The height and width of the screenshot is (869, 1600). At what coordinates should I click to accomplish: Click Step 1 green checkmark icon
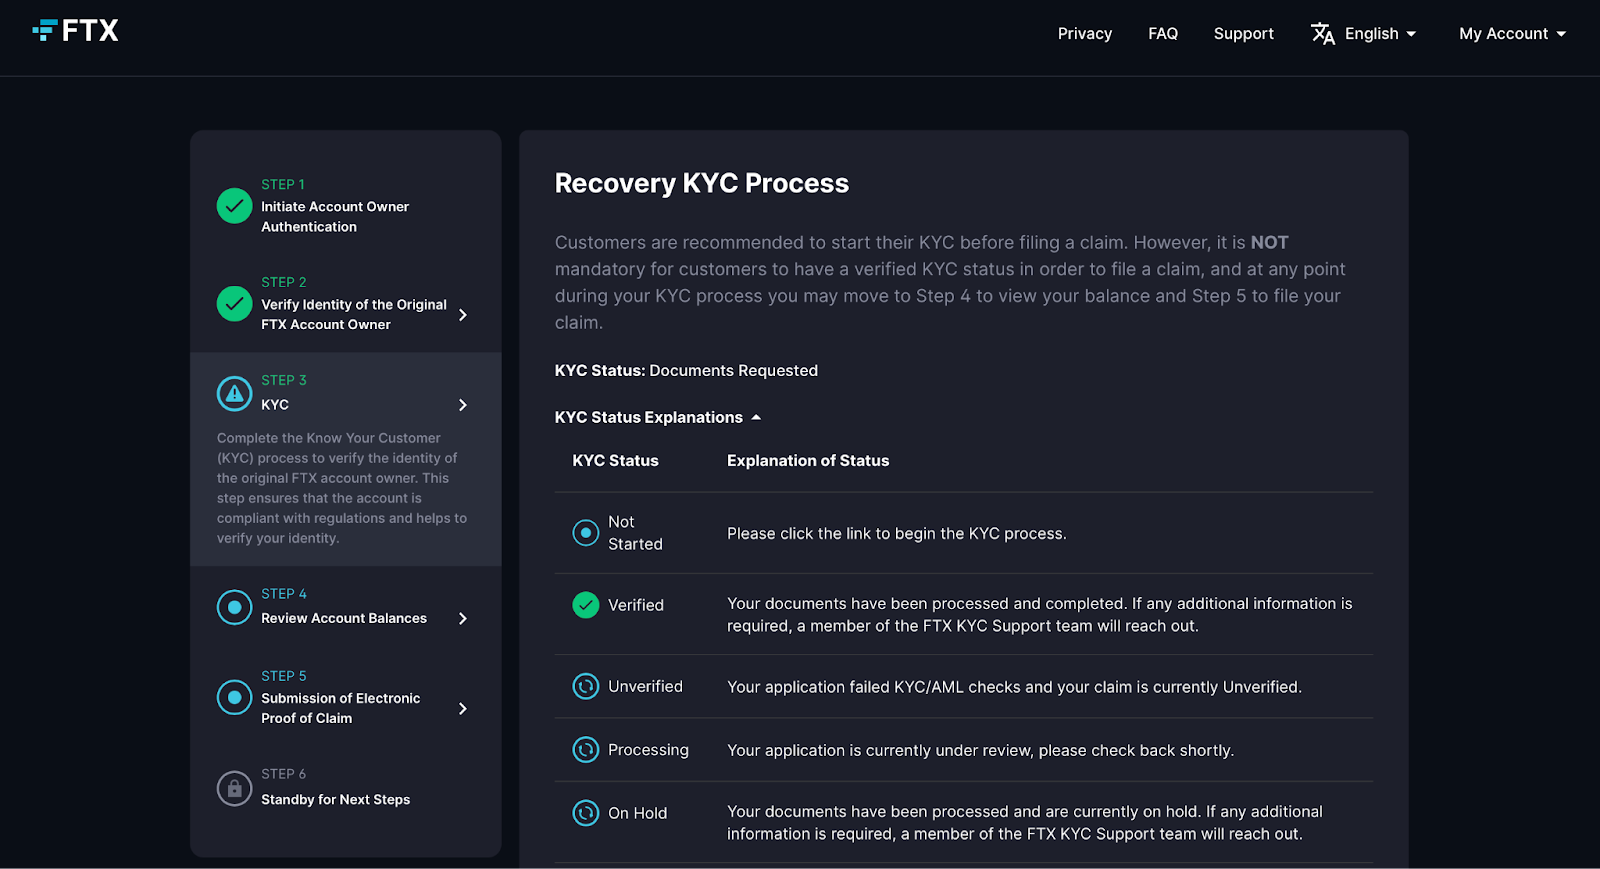pos(234,206)
